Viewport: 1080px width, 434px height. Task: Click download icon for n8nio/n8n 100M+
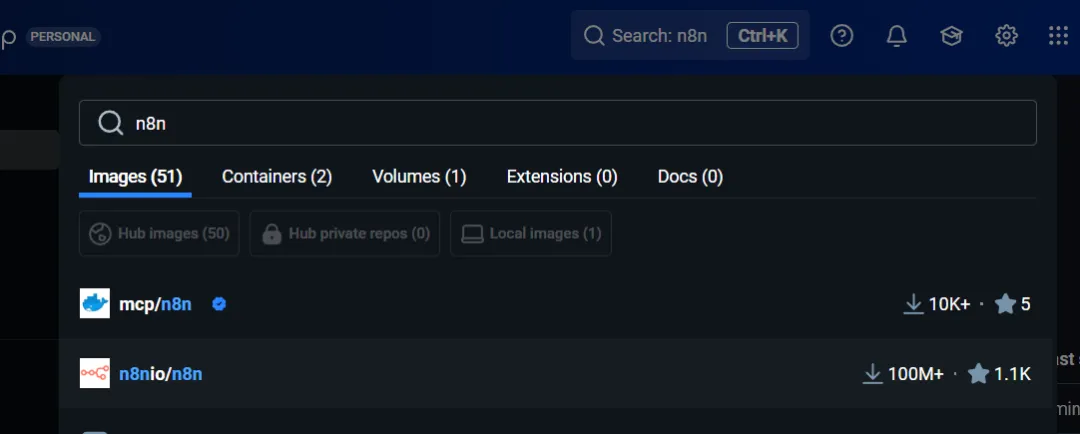pos(873,373)
